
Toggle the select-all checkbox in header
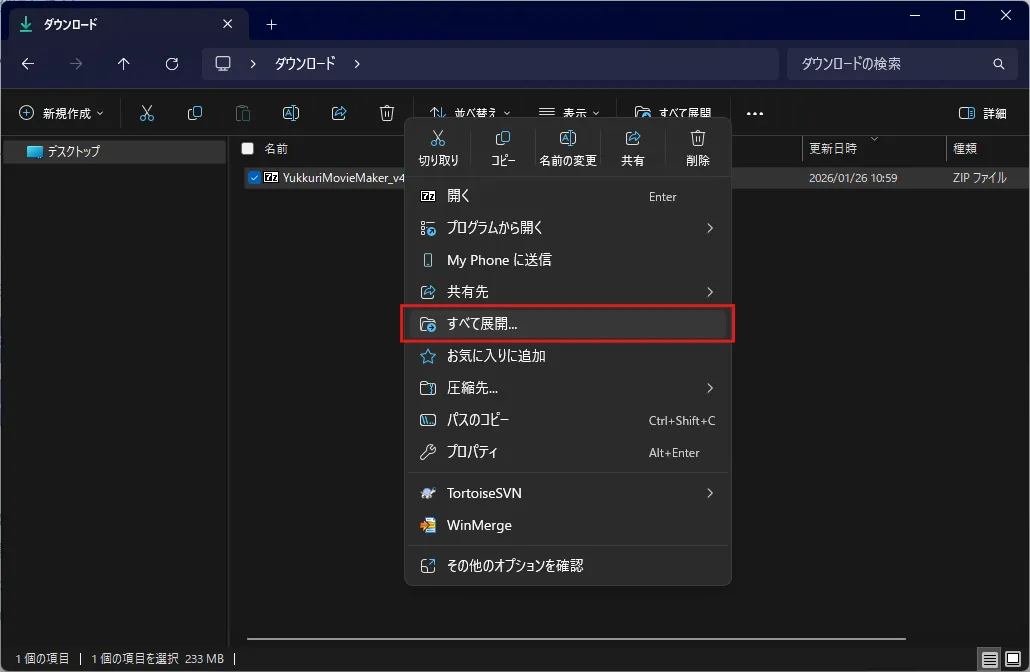point(248,148)
